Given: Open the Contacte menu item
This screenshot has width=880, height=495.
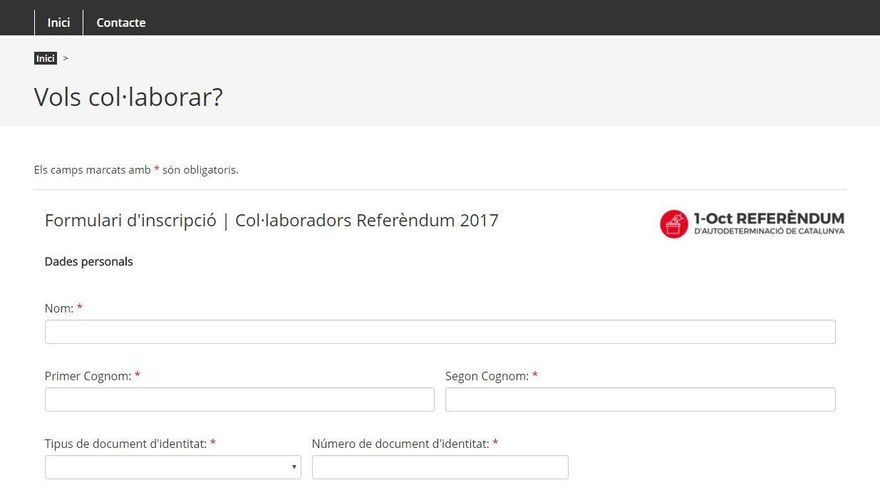Looking at the screenshot, I should (x=121, y=23).
